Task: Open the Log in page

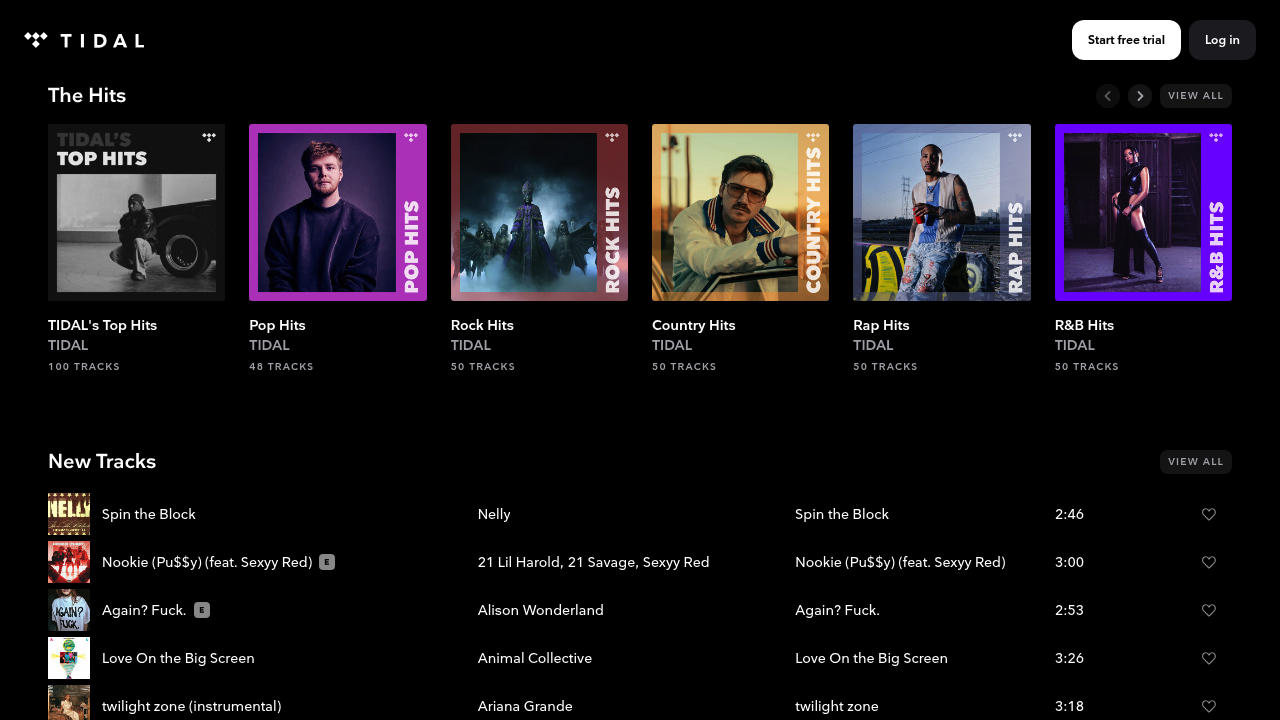Action: click(1221, 40)
